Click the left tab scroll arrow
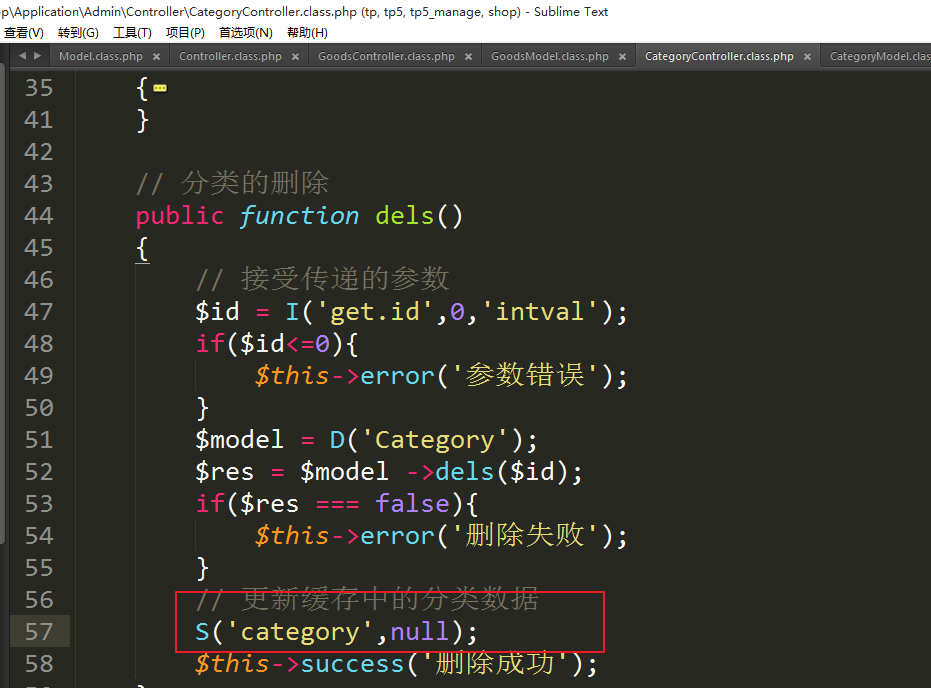The width and height of the screenshot is (931, 688). [22, 56]
